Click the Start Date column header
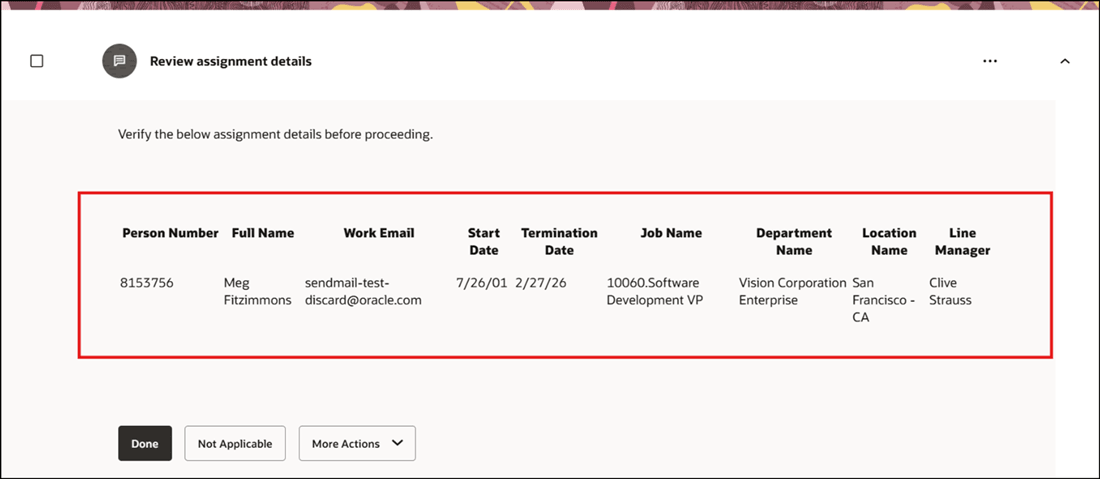The image size is (1100, 479). coord(484,241)
